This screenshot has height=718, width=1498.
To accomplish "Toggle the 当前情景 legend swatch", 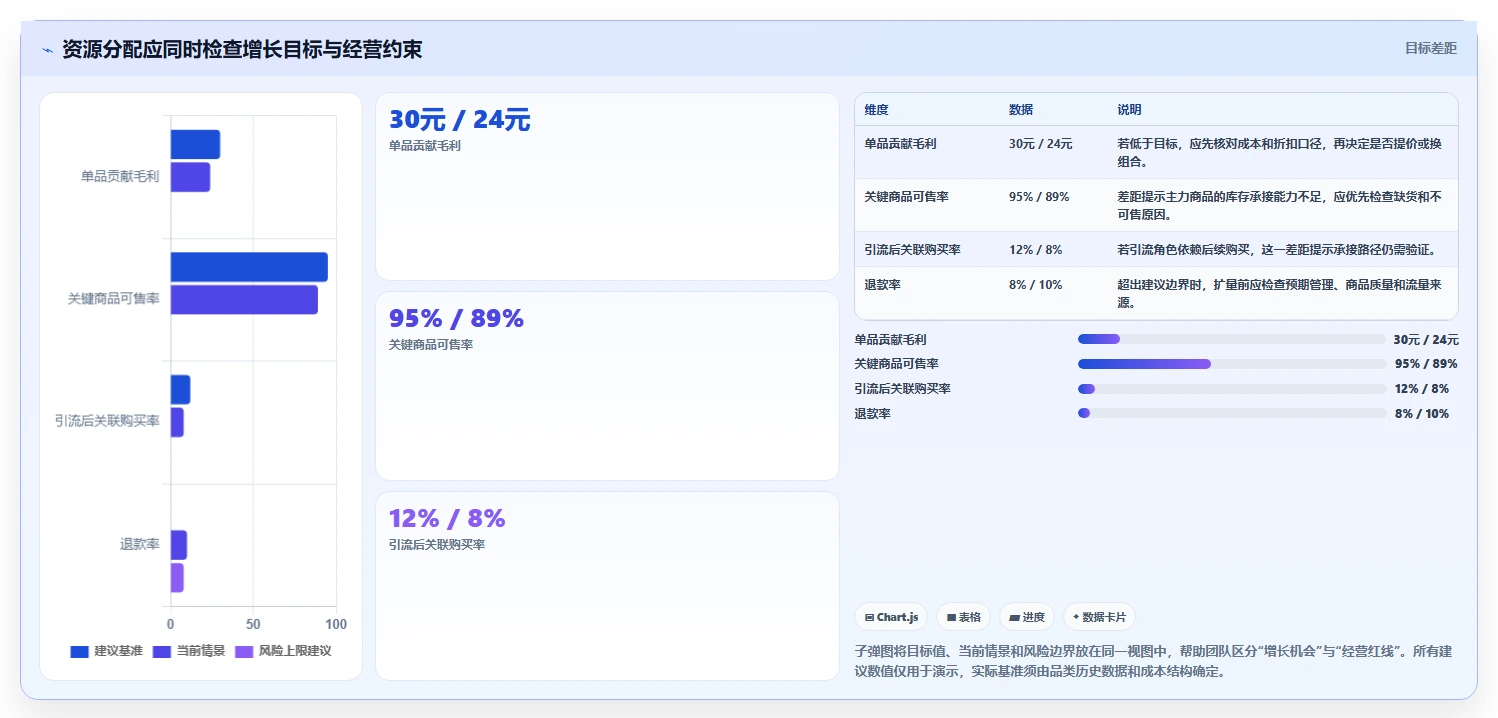I will coord(162,652).
